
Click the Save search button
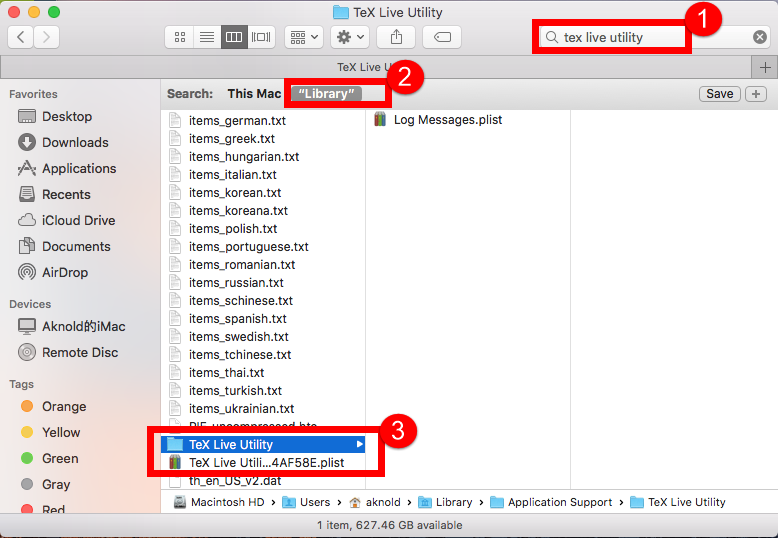pos(719,93)
